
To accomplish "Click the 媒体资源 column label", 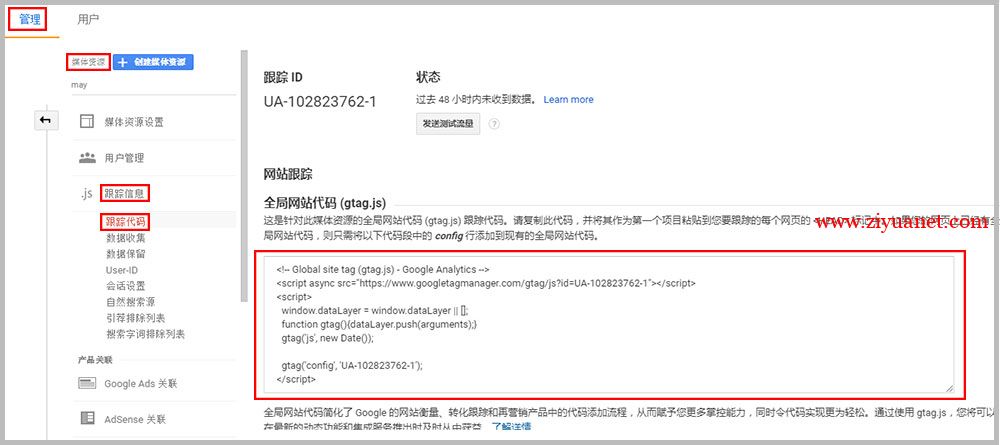I will coord(88,62).
